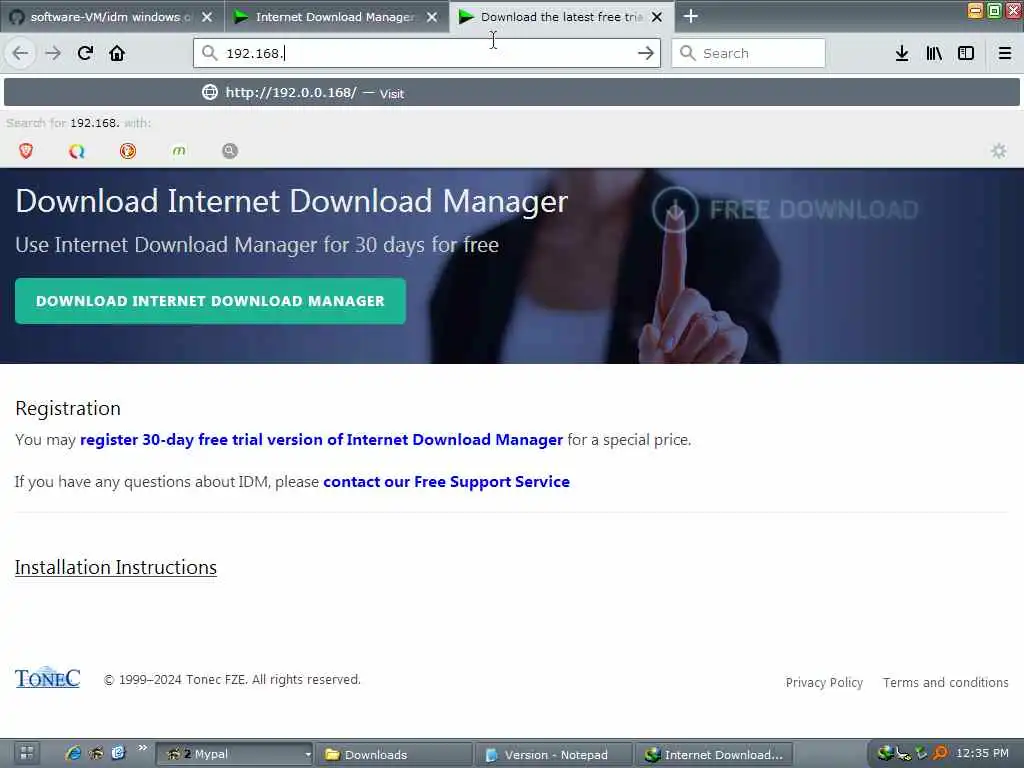The height and width of the screenshot is (768, 1024).
Task: Open the search settings gear
Action: tap(999, 151)
